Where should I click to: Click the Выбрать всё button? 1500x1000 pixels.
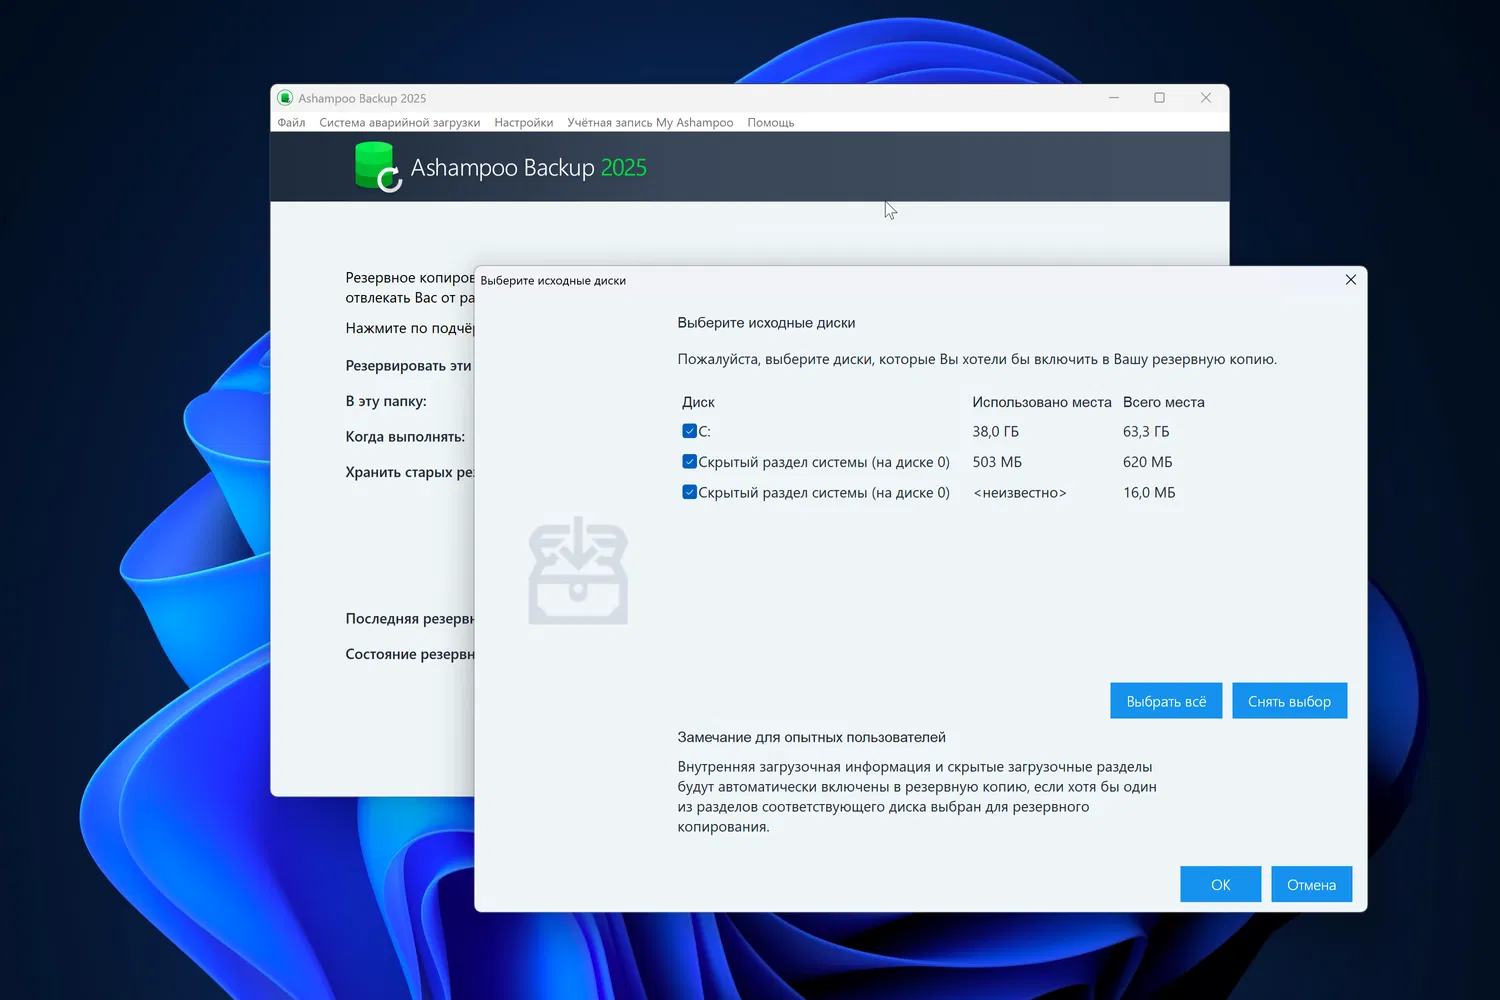pyautogui.click(x=1166, y=701)
